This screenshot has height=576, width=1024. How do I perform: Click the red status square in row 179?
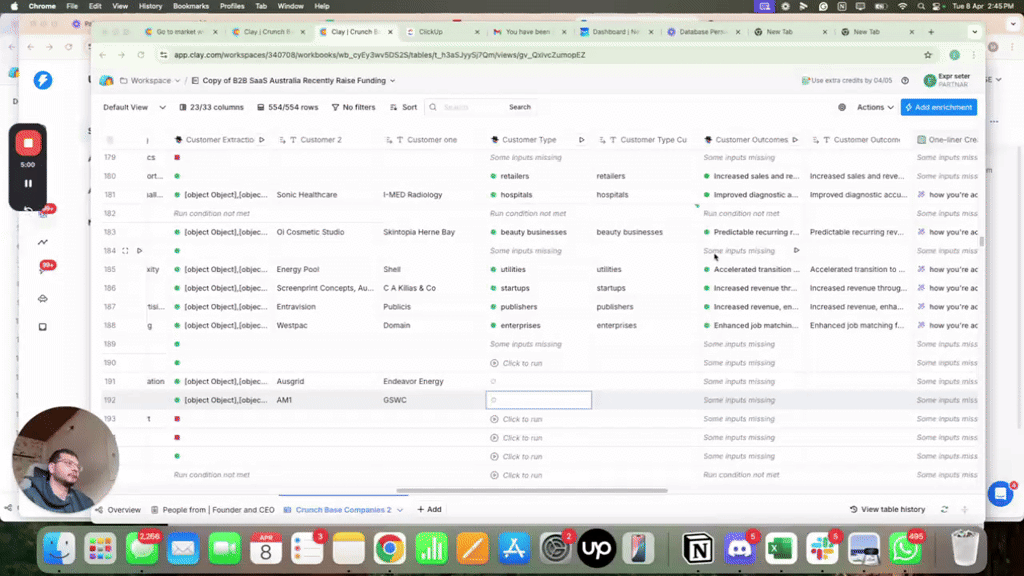(177, 158)
